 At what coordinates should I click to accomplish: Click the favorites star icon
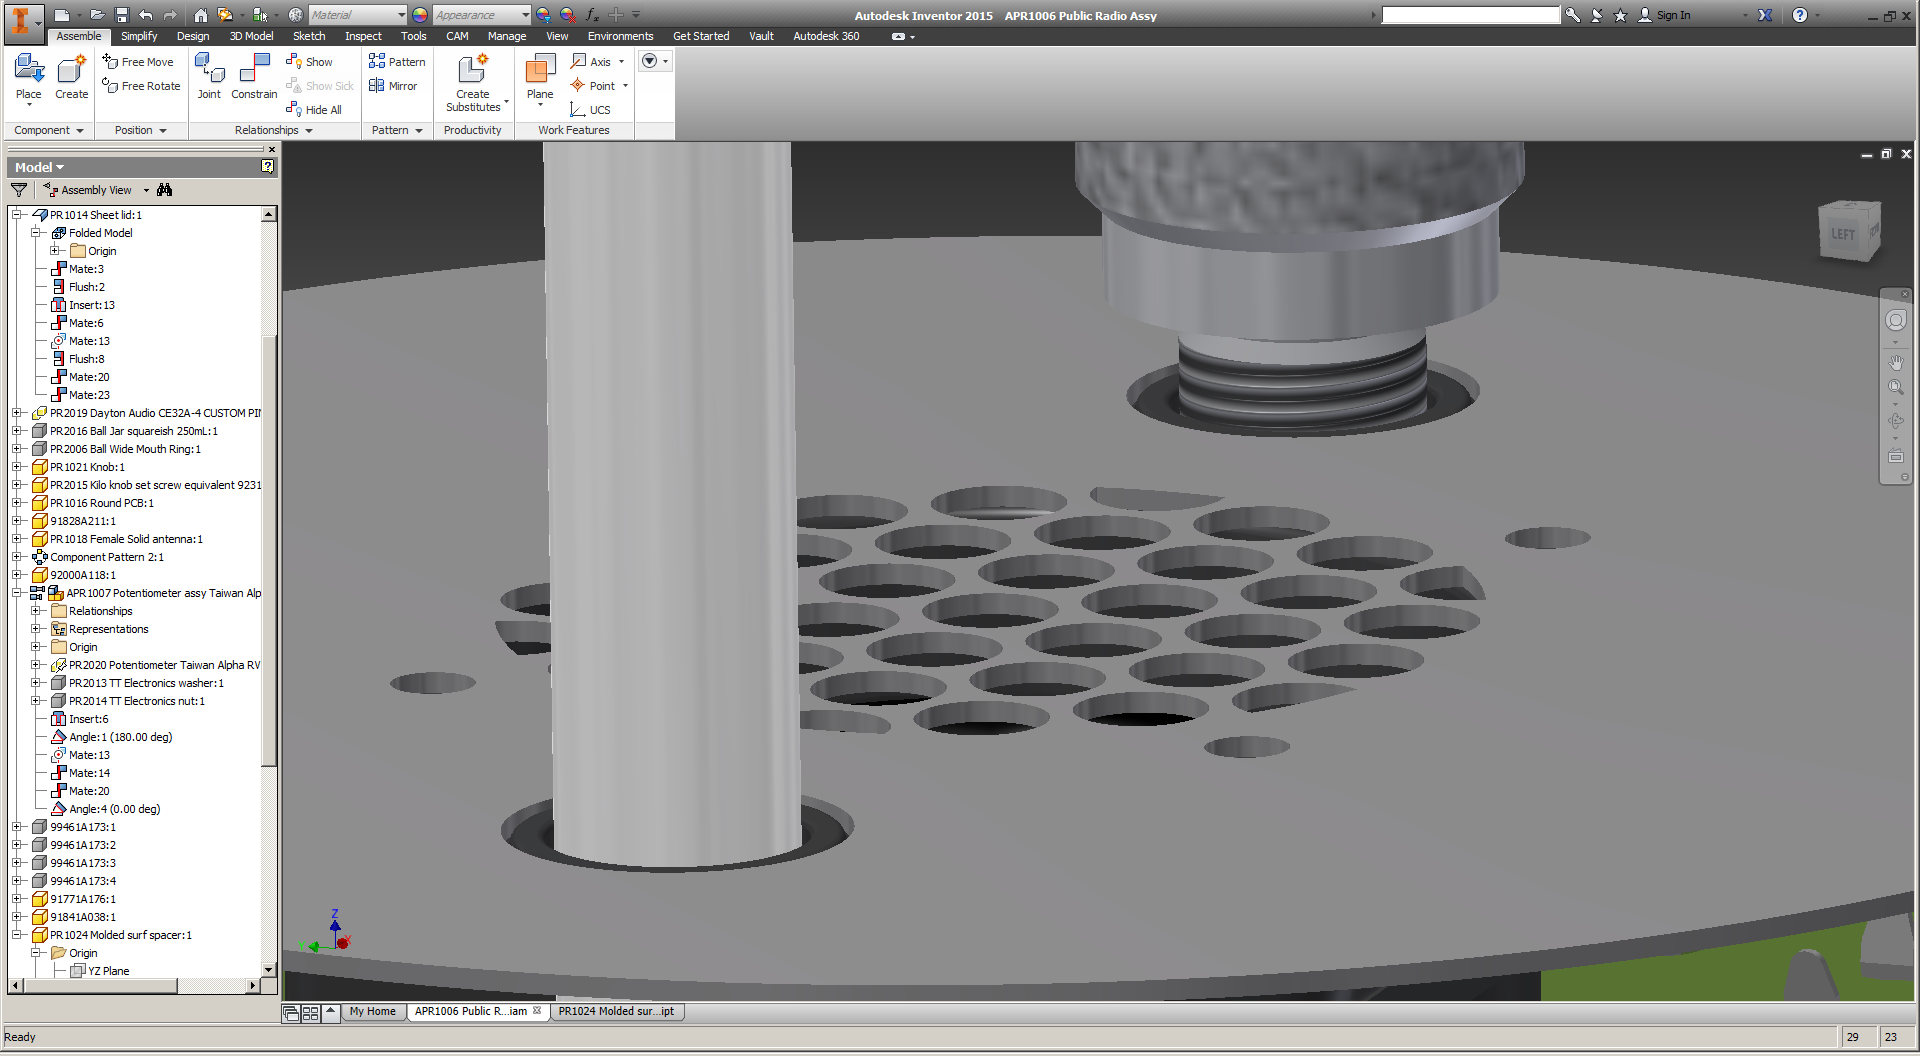click(1620, 15)
